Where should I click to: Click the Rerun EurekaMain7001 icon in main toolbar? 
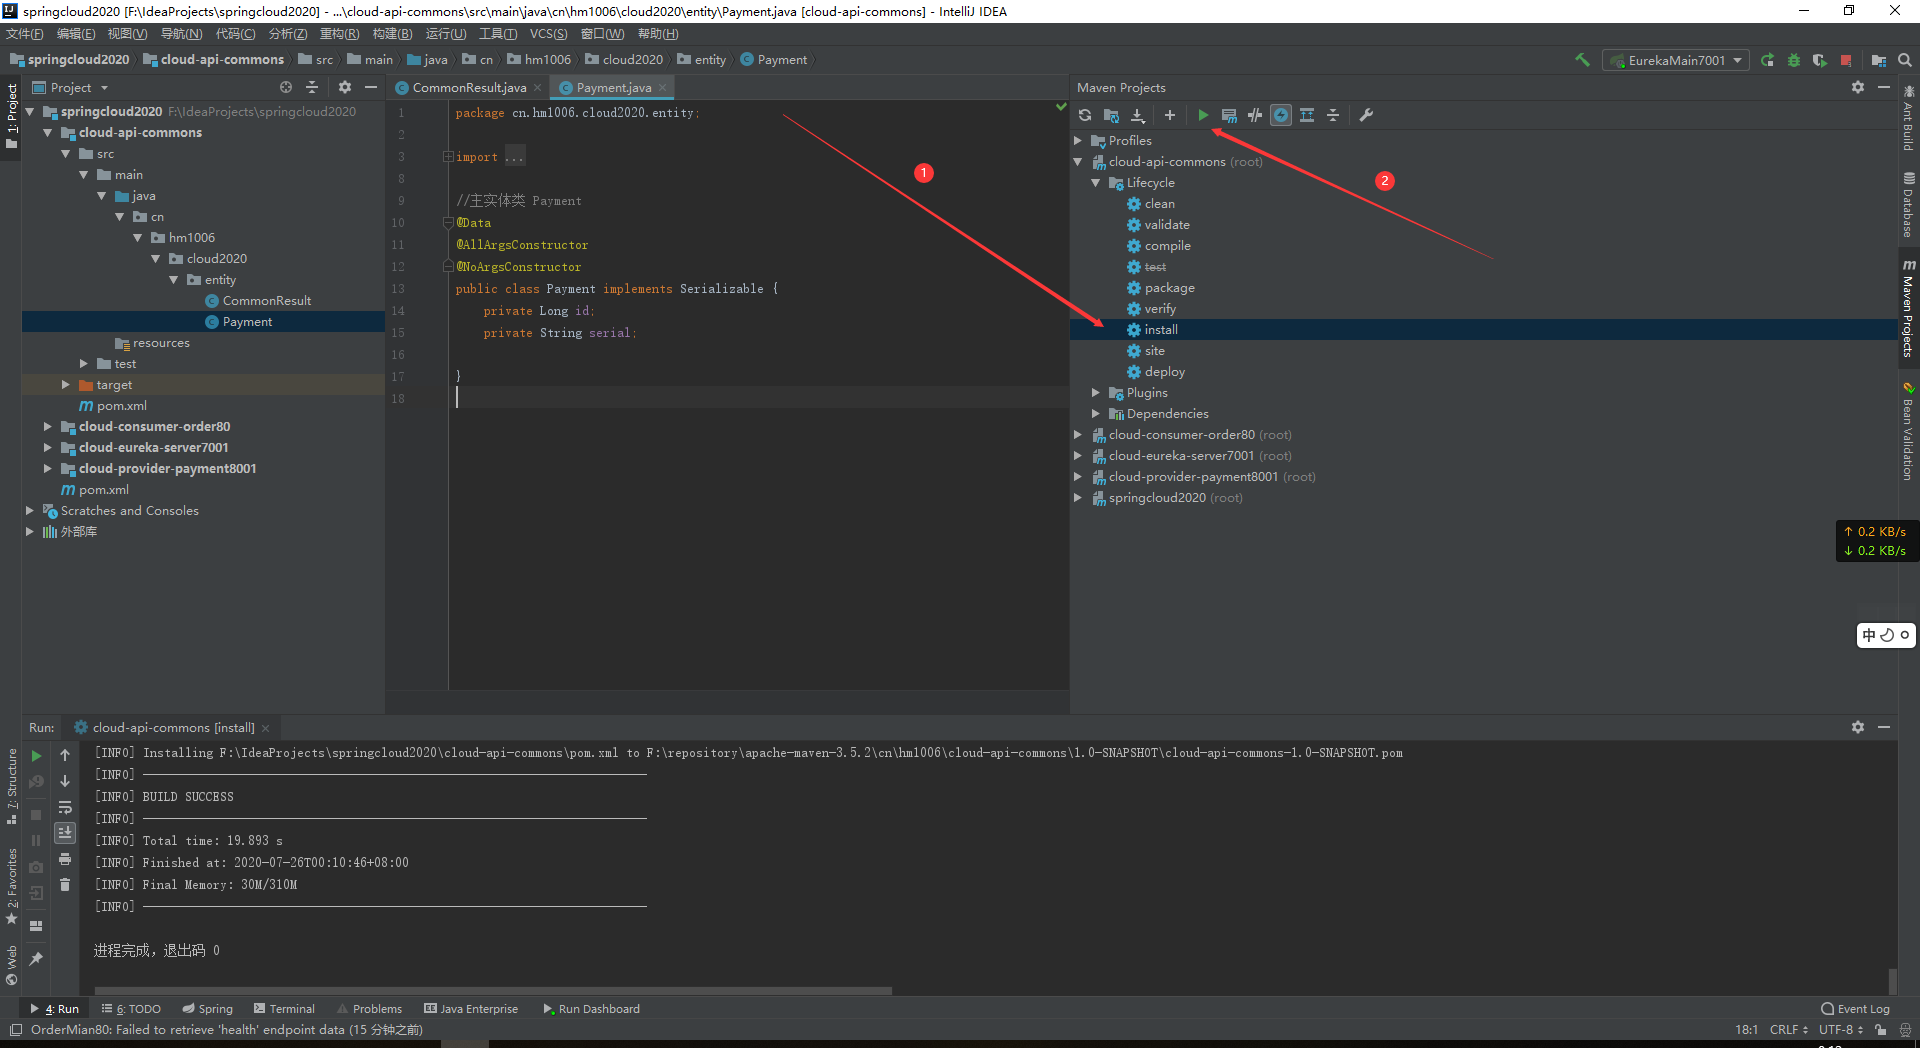(x=1768, y=60)
